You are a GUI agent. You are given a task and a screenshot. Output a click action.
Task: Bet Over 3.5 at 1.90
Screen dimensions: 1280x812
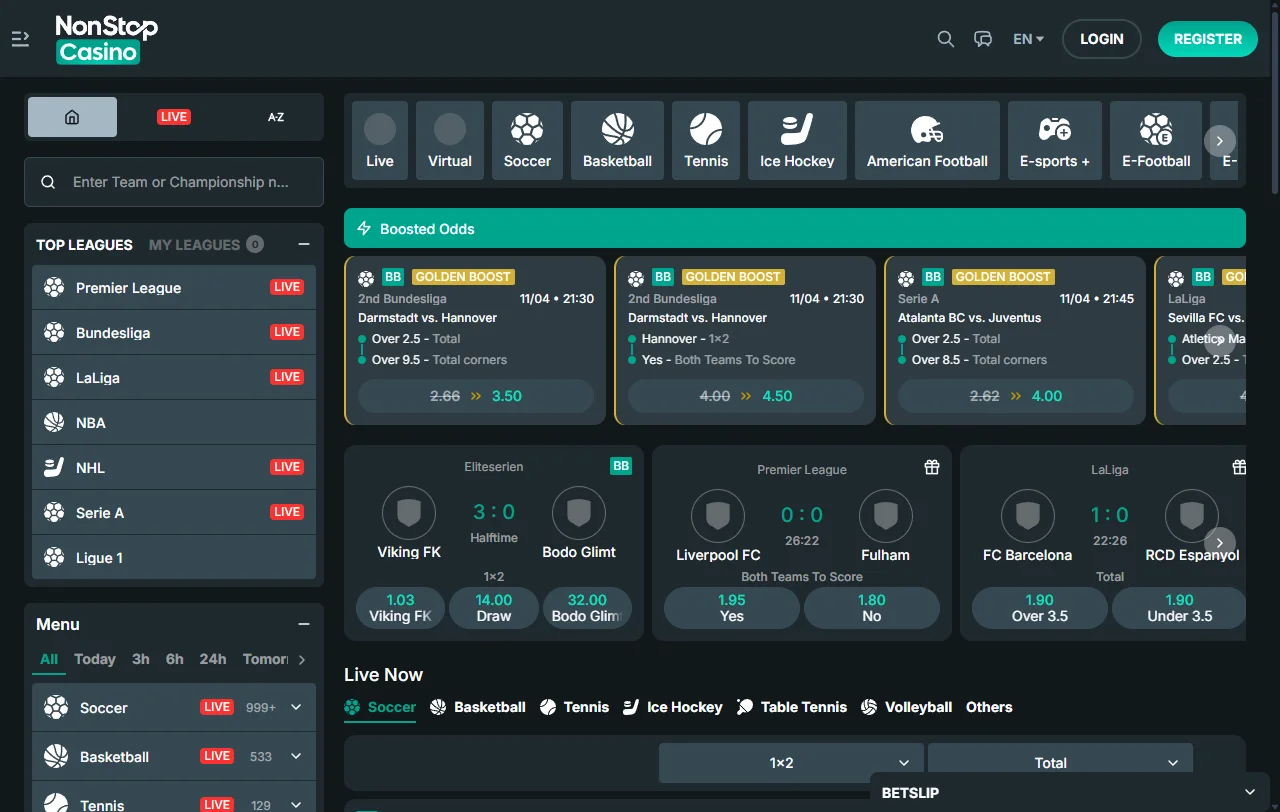tap(1040, 607)
